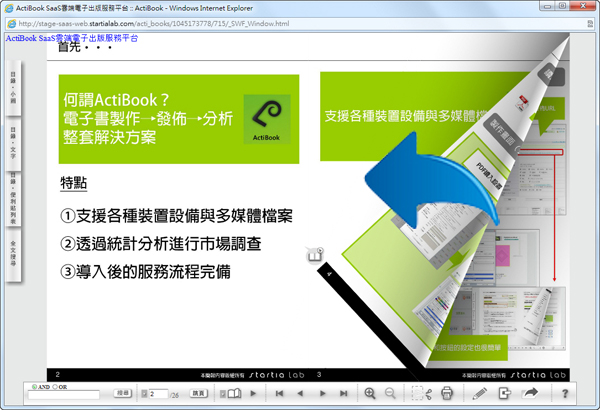Click the green 何謂ActiBook？ banner
600x410 pixels.
[179, 119]
